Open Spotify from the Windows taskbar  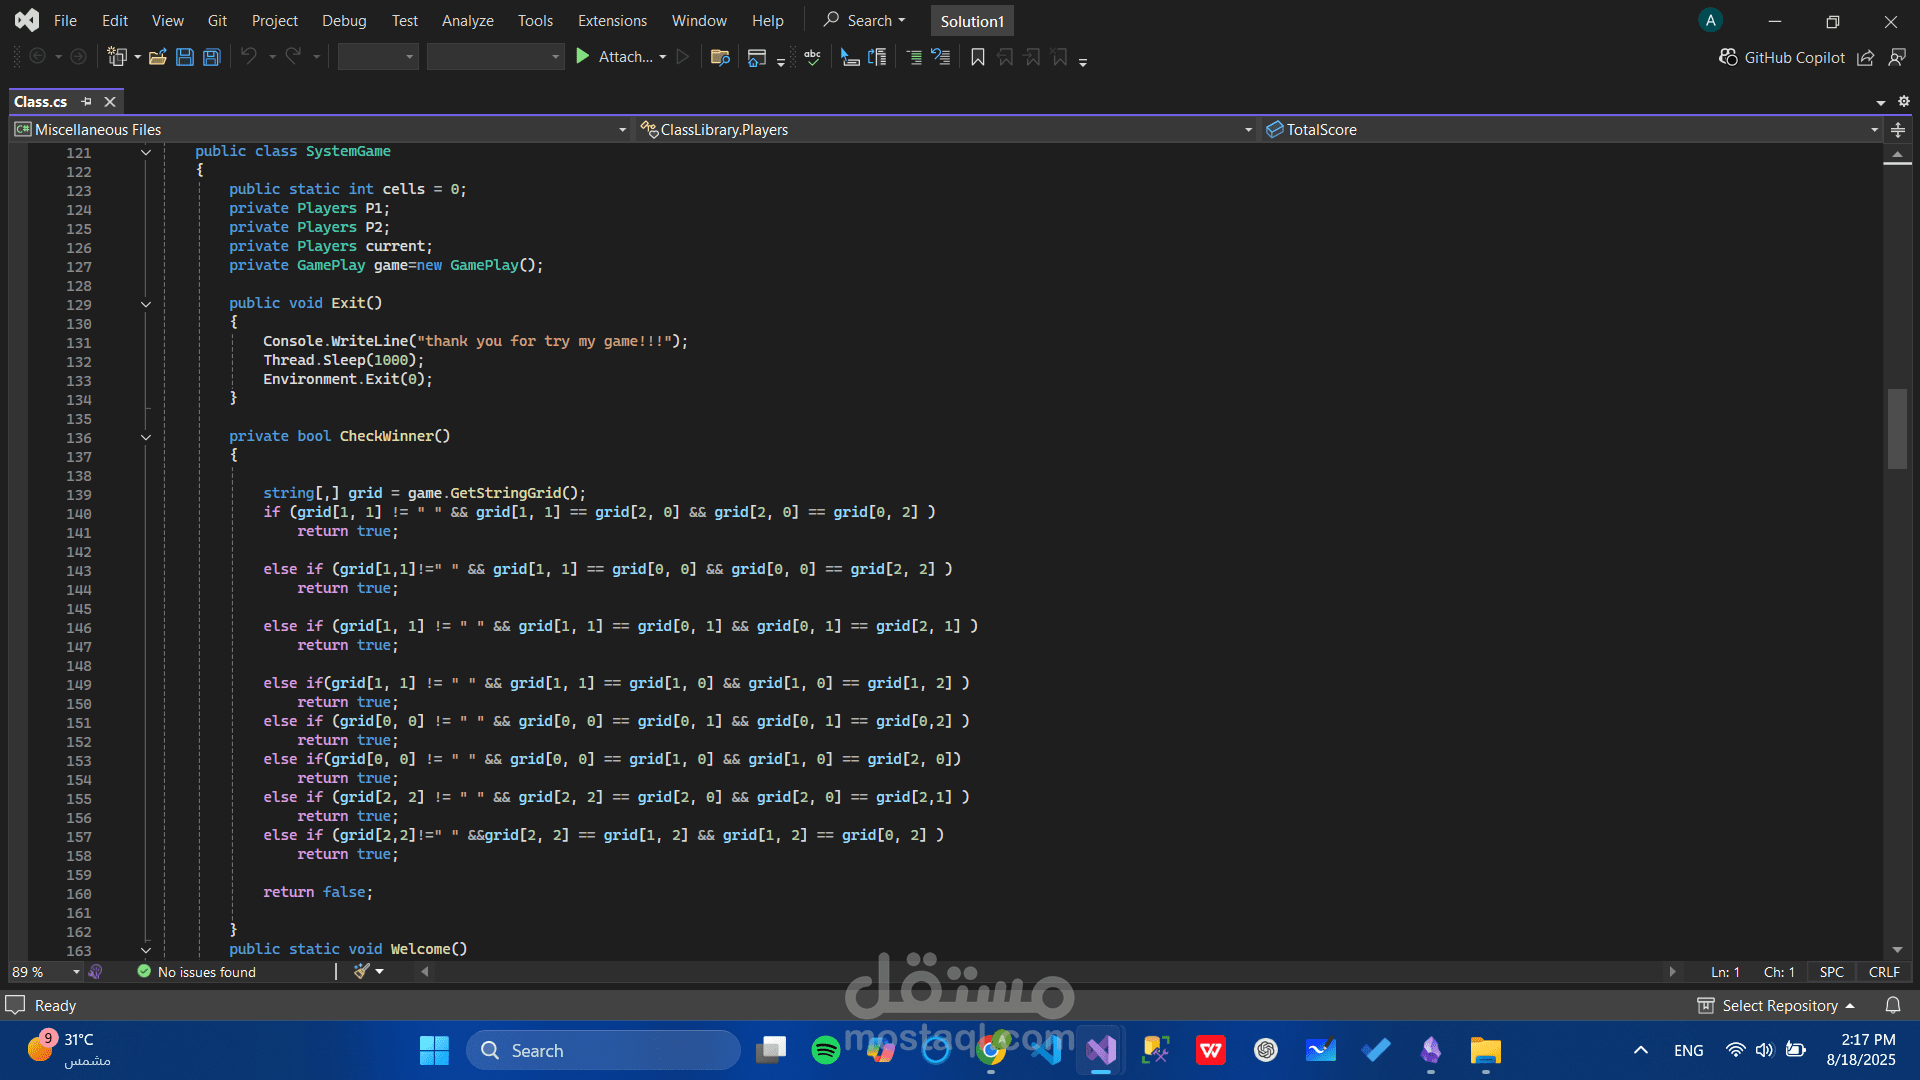(x=826, y=1050)
